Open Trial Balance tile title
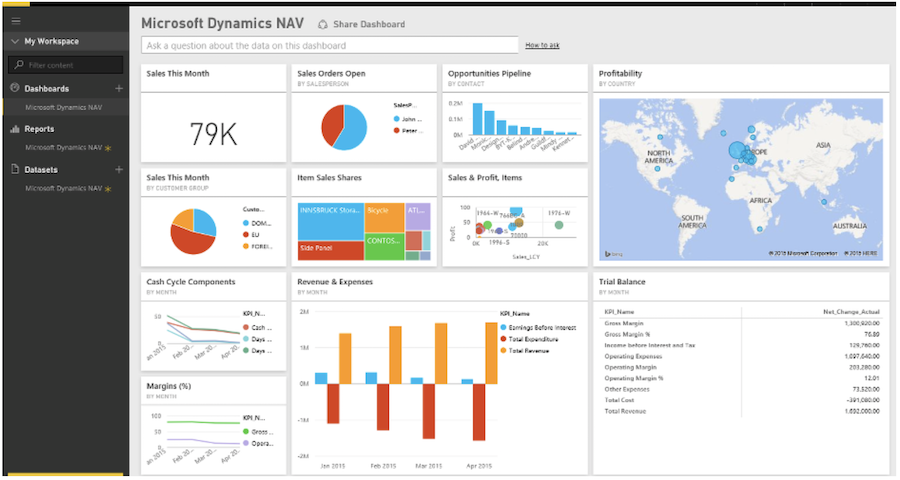900x480 pixels. (622, 282)
